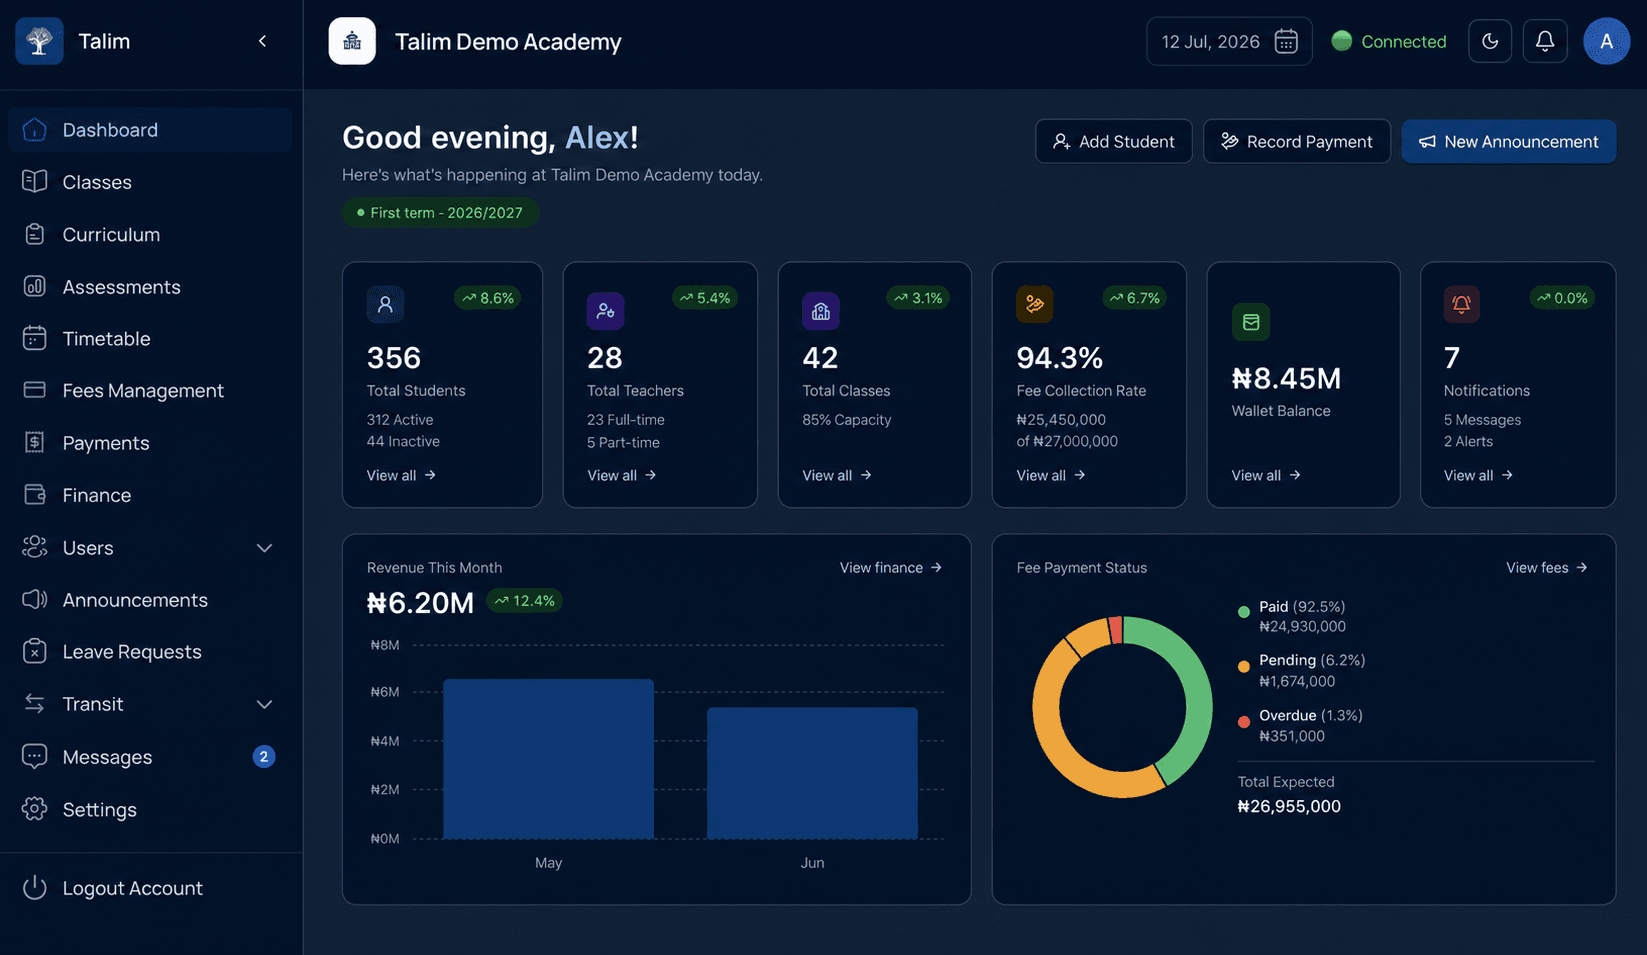Click the Logout Account power icon
The height and width of the screenshot is (955, 1647).
point(35,887)
